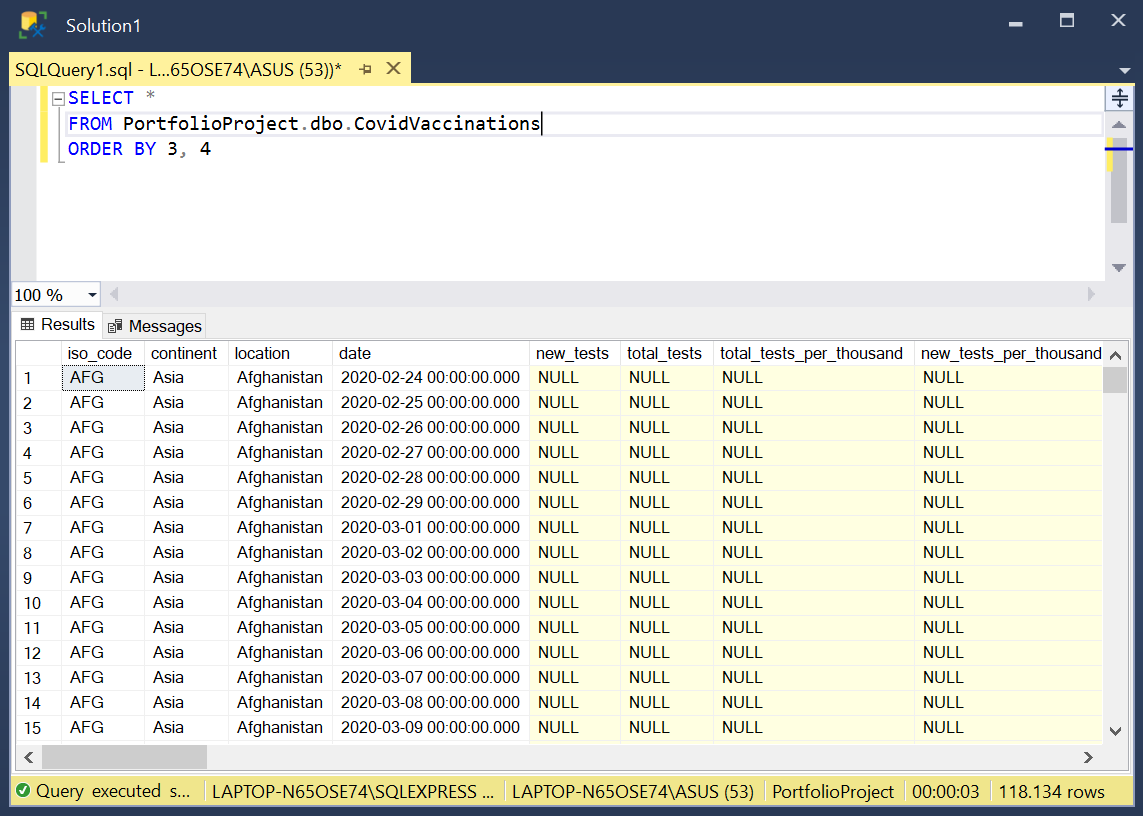Click editor horizontal scroll left arrow
1143x816 pixels.
click(x=114, y=294)
